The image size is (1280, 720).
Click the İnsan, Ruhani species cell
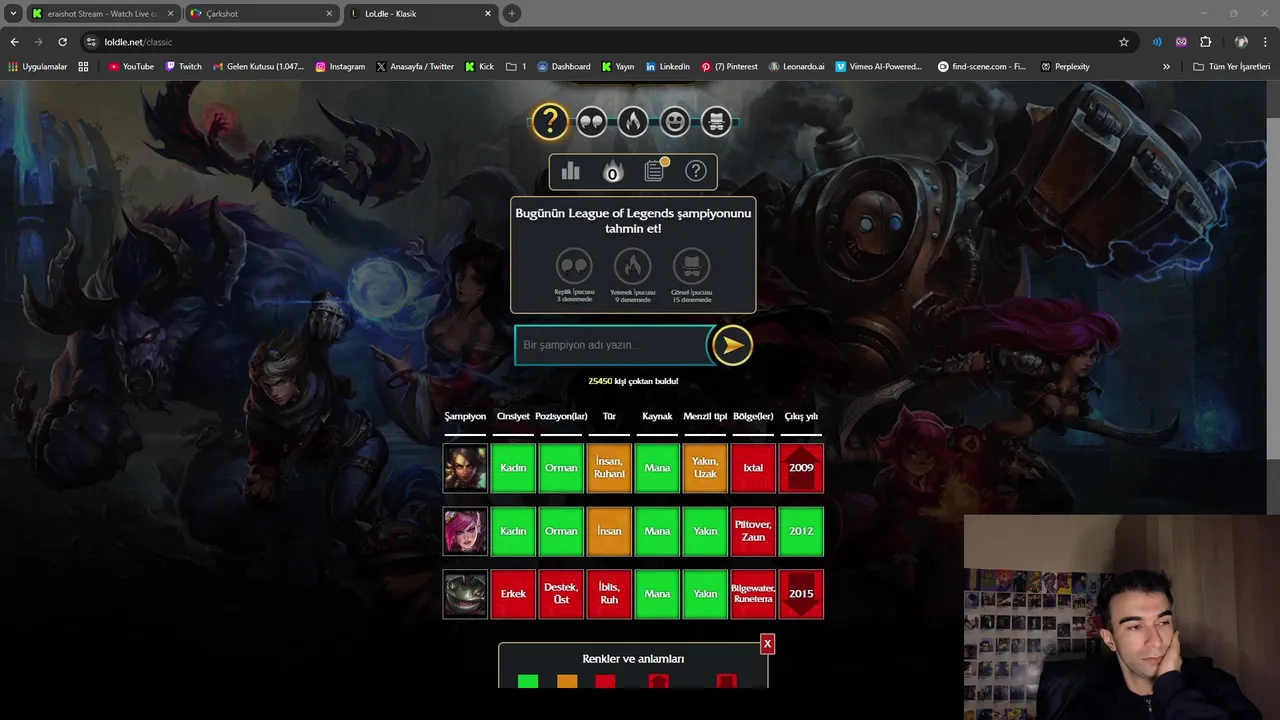pyautogui.click(x=609, y=468)
